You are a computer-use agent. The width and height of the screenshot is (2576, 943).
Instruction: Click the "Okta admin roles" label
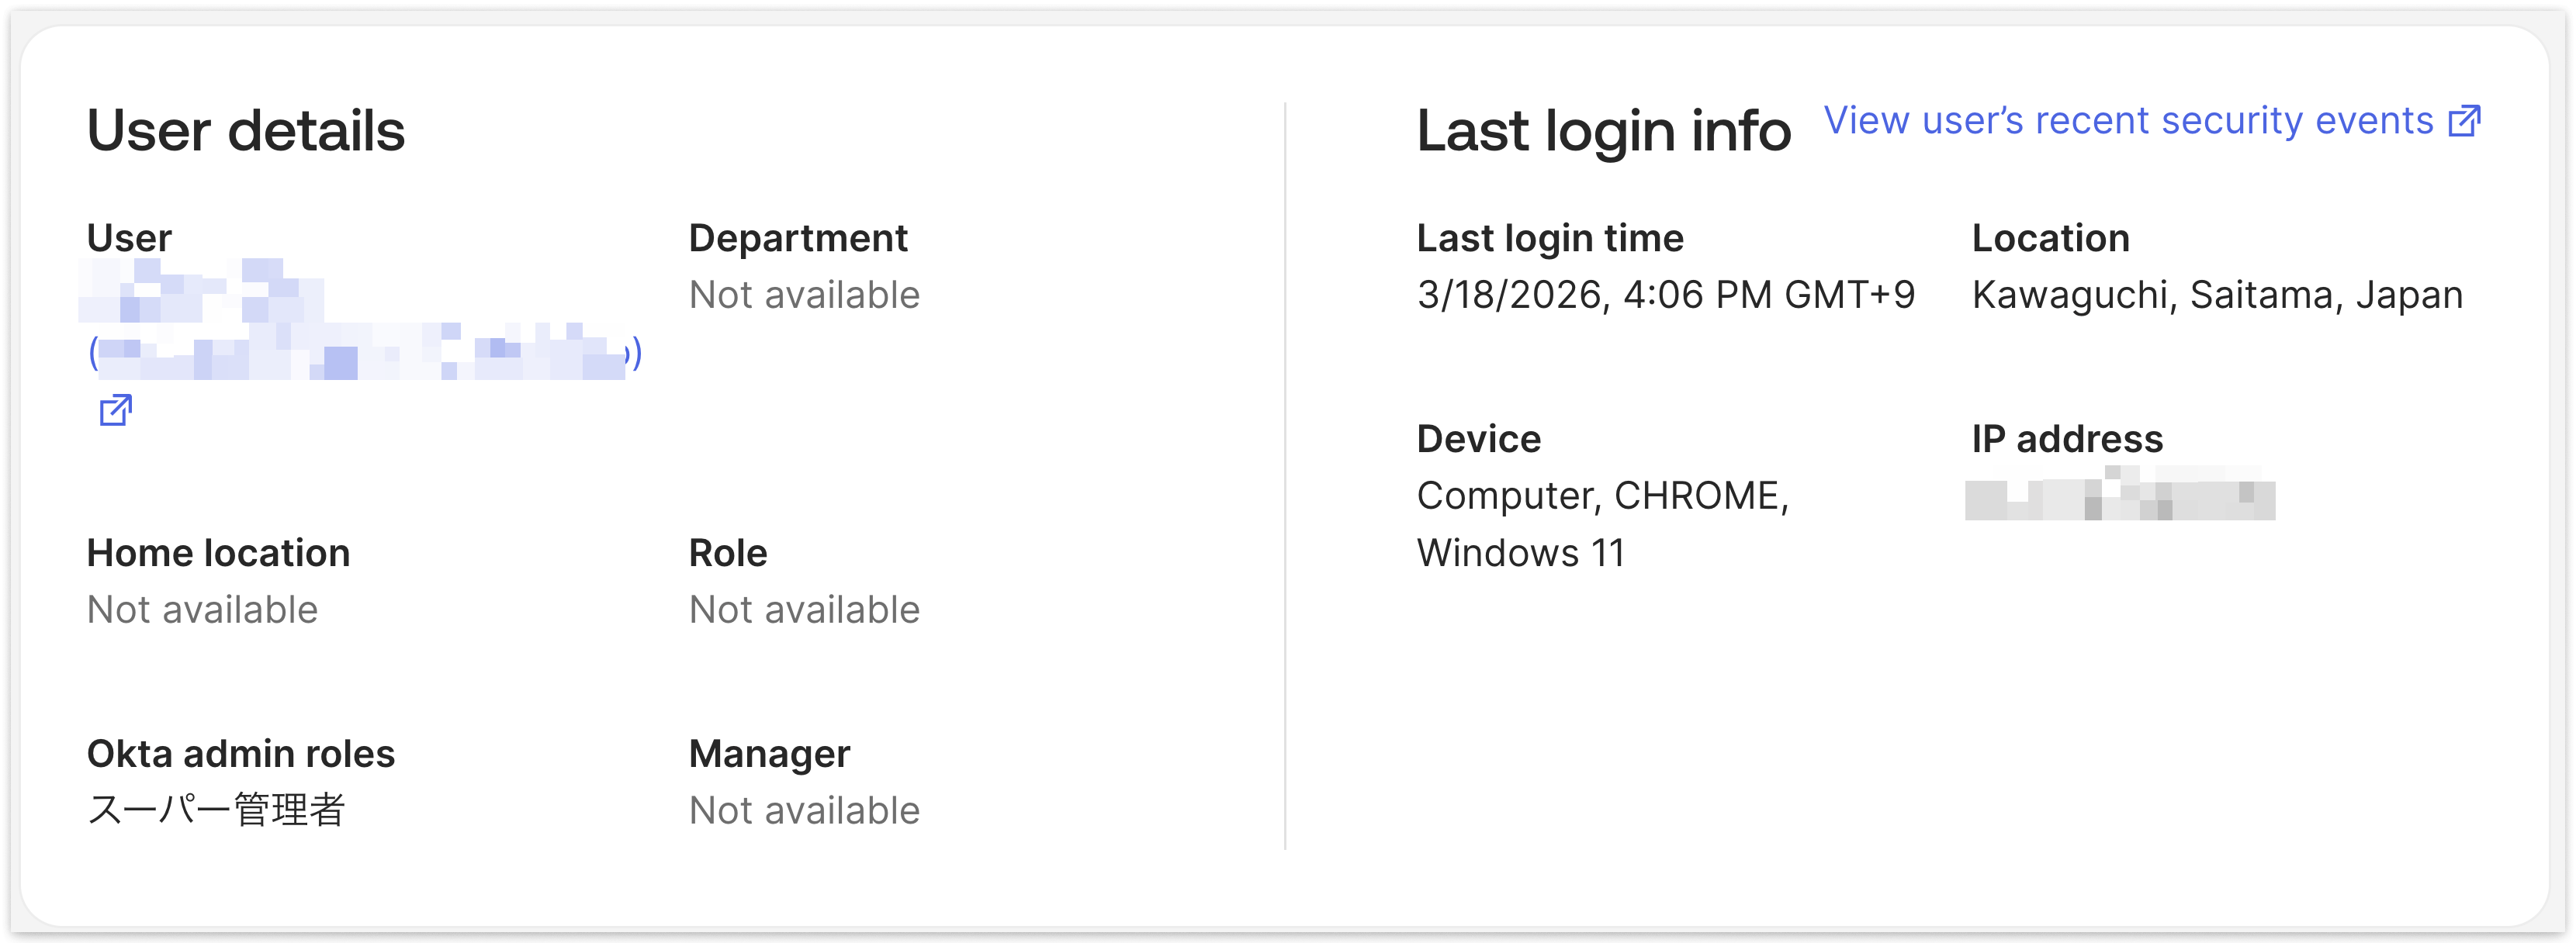[x=240, y=754]
